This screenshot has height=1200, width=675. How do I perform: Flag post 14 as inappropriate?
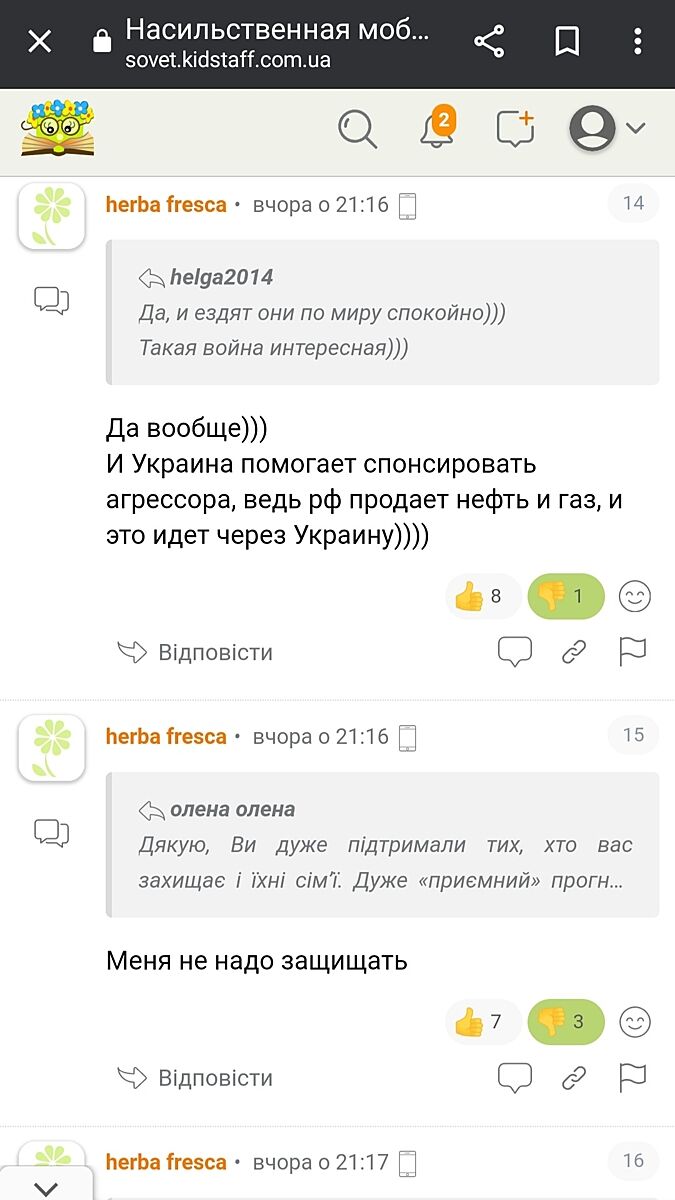633,653
